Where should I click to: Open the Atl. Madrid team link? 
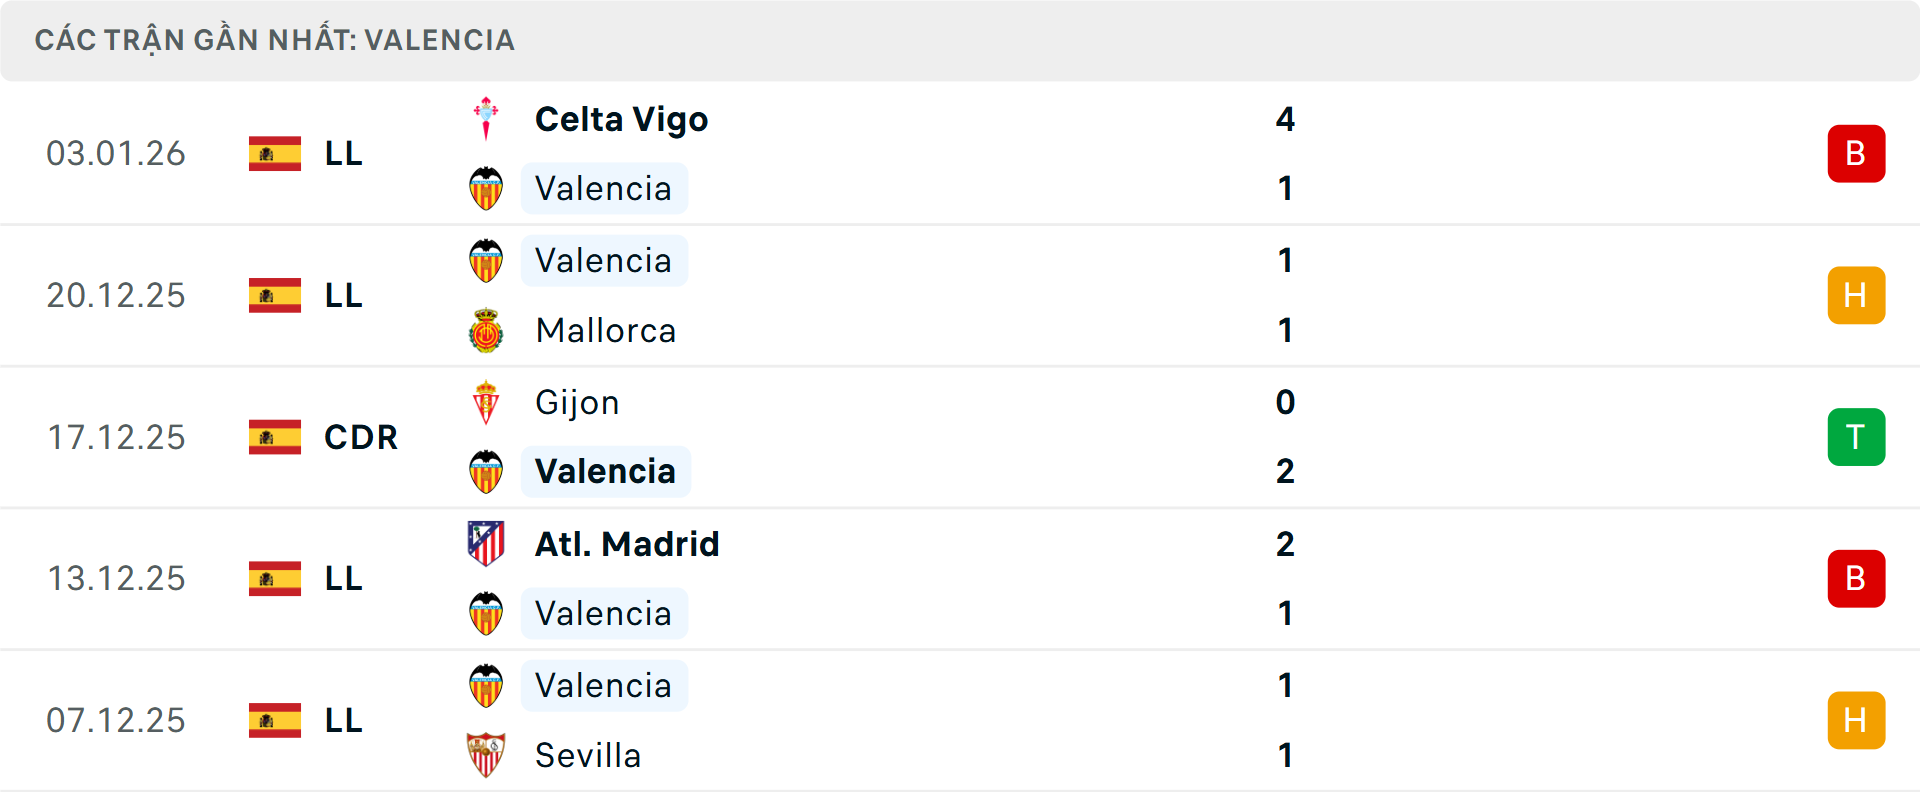point(627,544)
